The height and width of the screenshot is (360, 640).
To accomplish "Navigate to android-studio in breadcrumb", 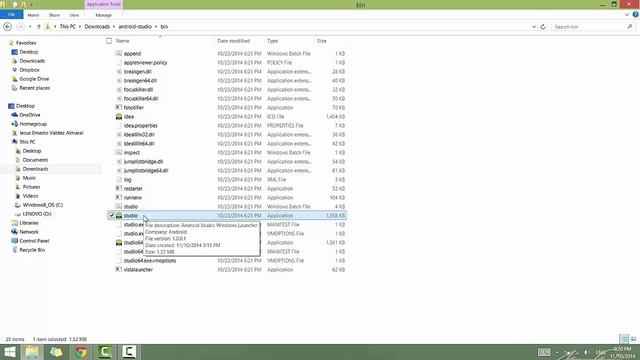I will pyautogui.click(x=135, y=27).
